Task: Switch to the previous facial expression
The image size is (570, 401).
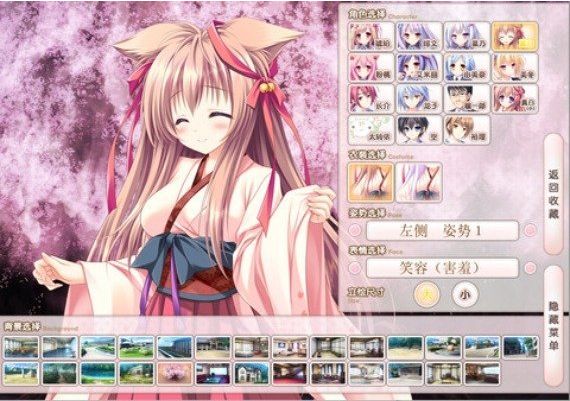Action: pos(355,268)
